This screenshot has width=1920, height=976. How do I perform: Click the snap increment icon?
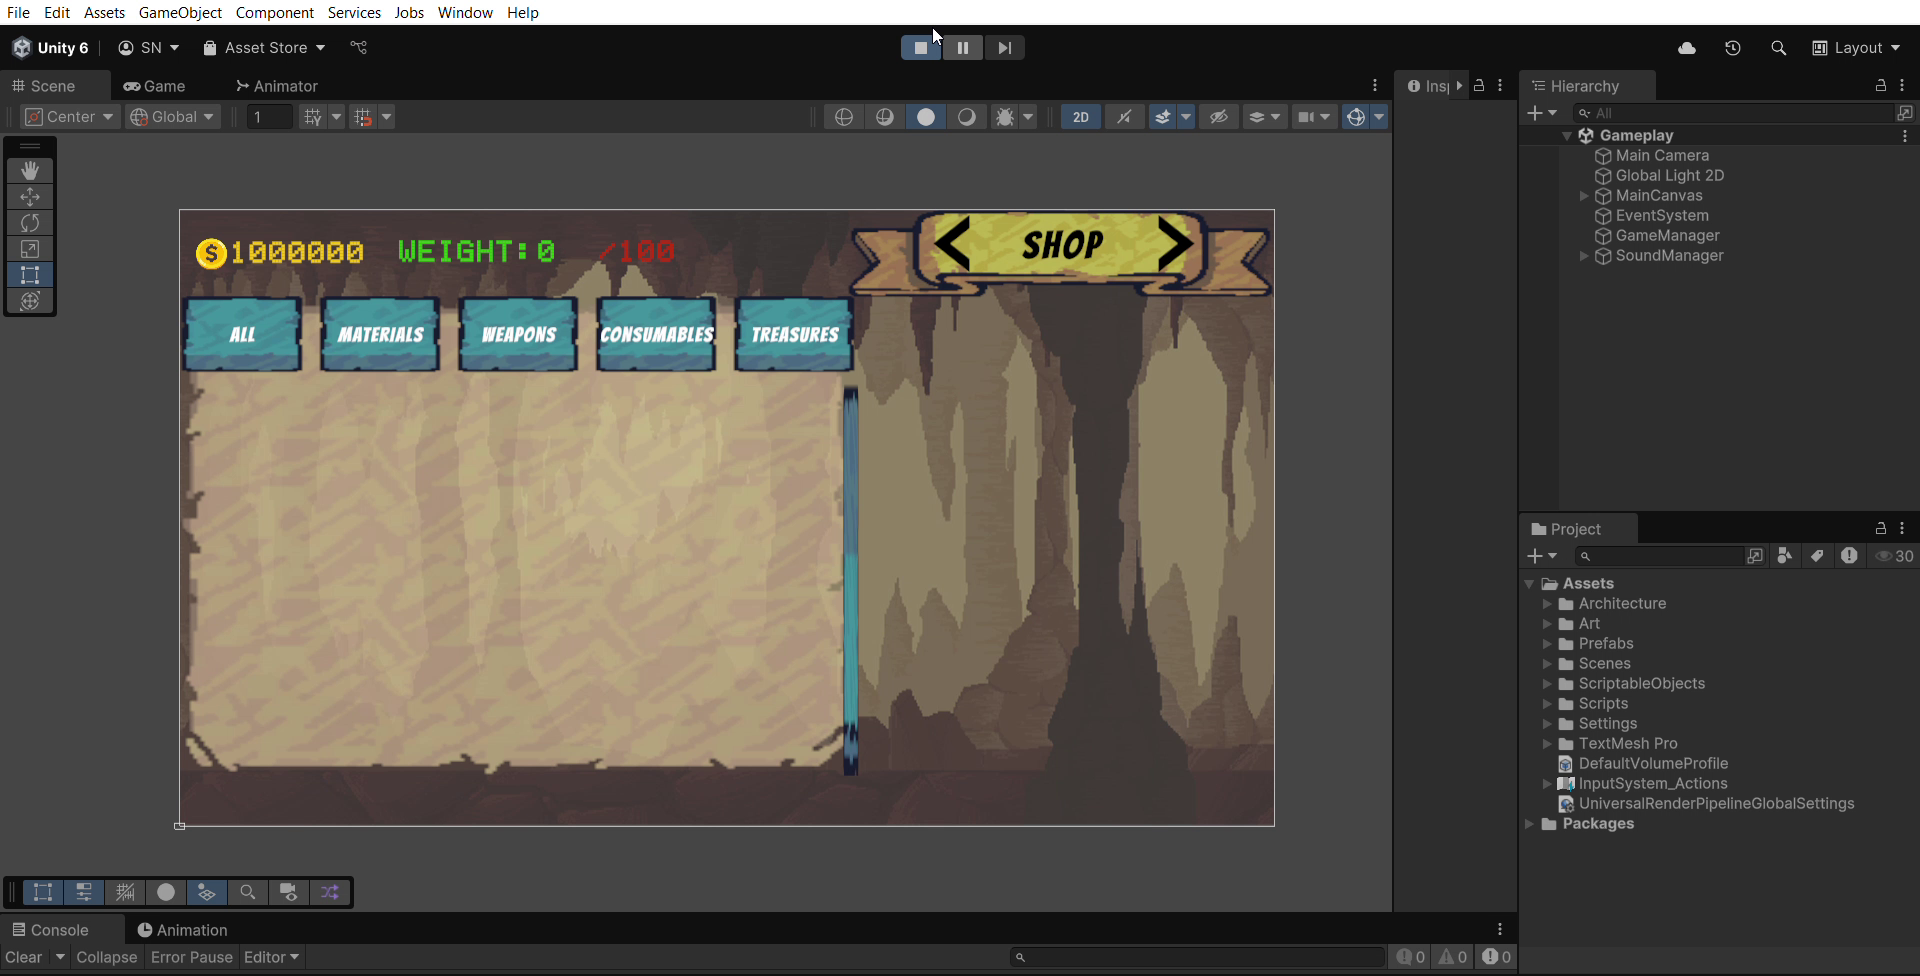[x=363, y=117]
